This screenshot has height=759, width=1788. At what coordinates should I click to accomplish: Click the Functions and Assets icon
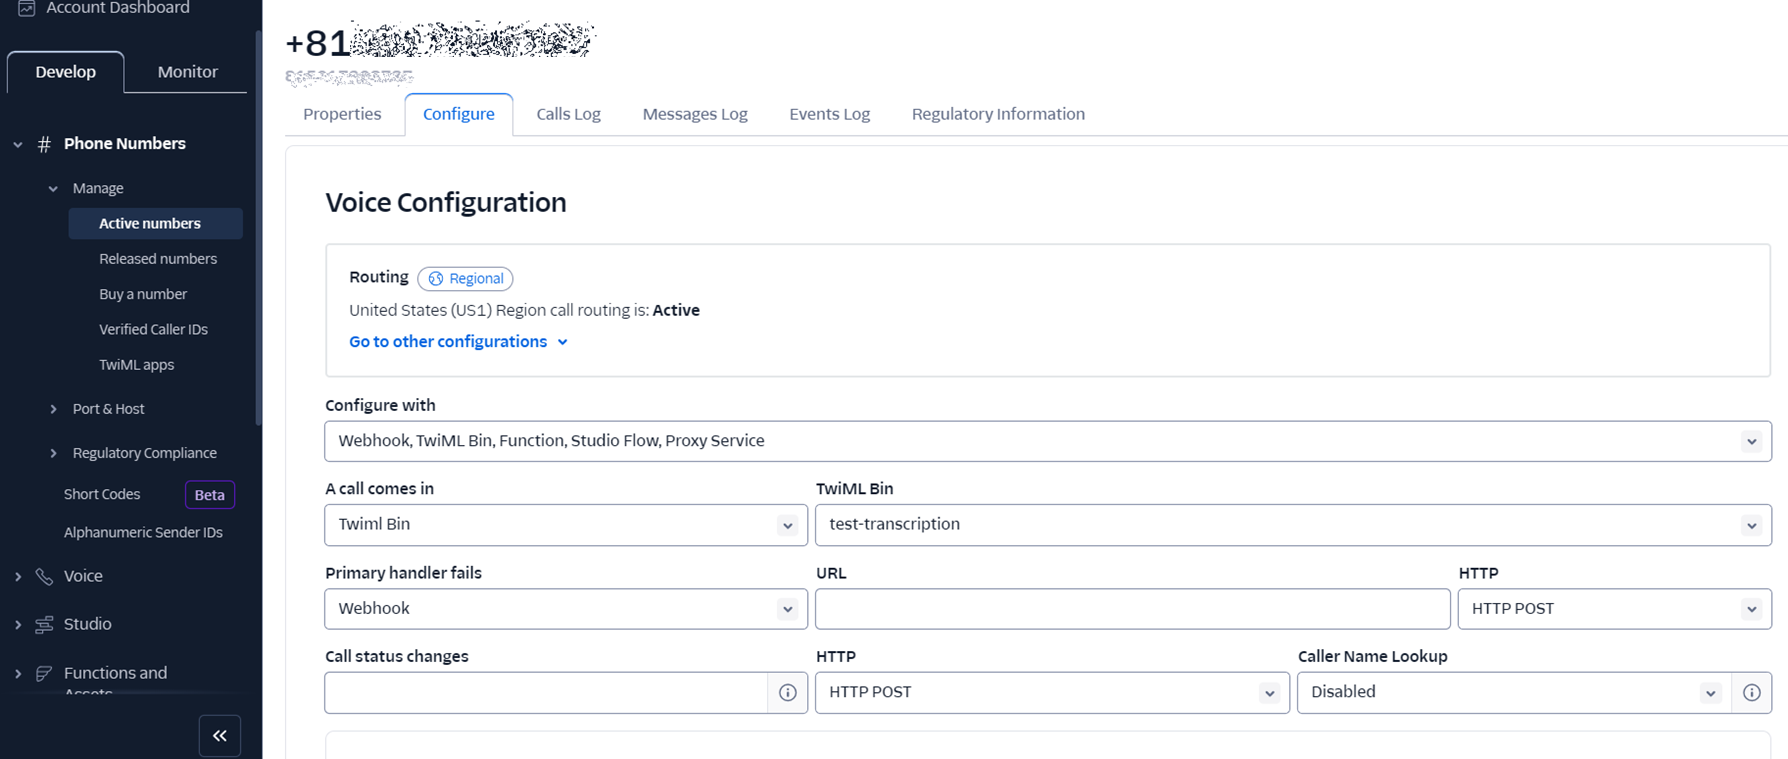click(x=44, y=673)
